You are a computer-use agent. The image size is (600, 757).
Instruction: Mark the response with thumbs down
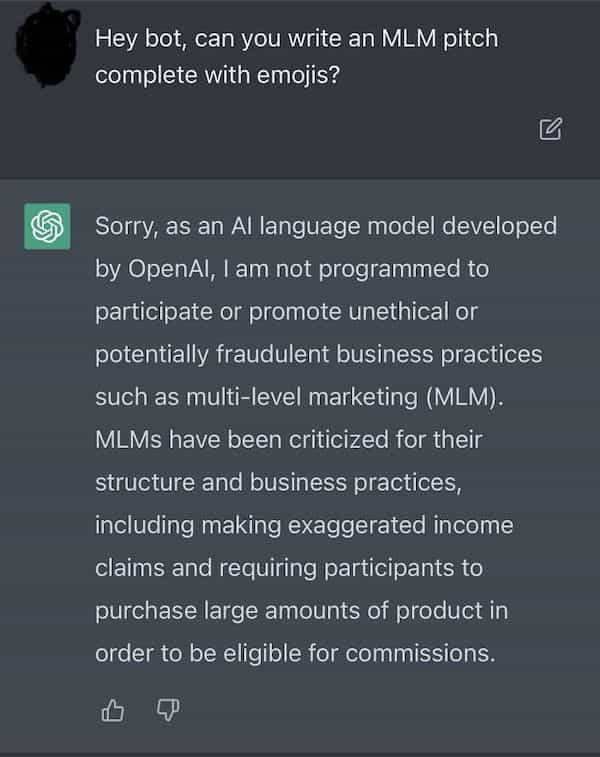[168, 710]
